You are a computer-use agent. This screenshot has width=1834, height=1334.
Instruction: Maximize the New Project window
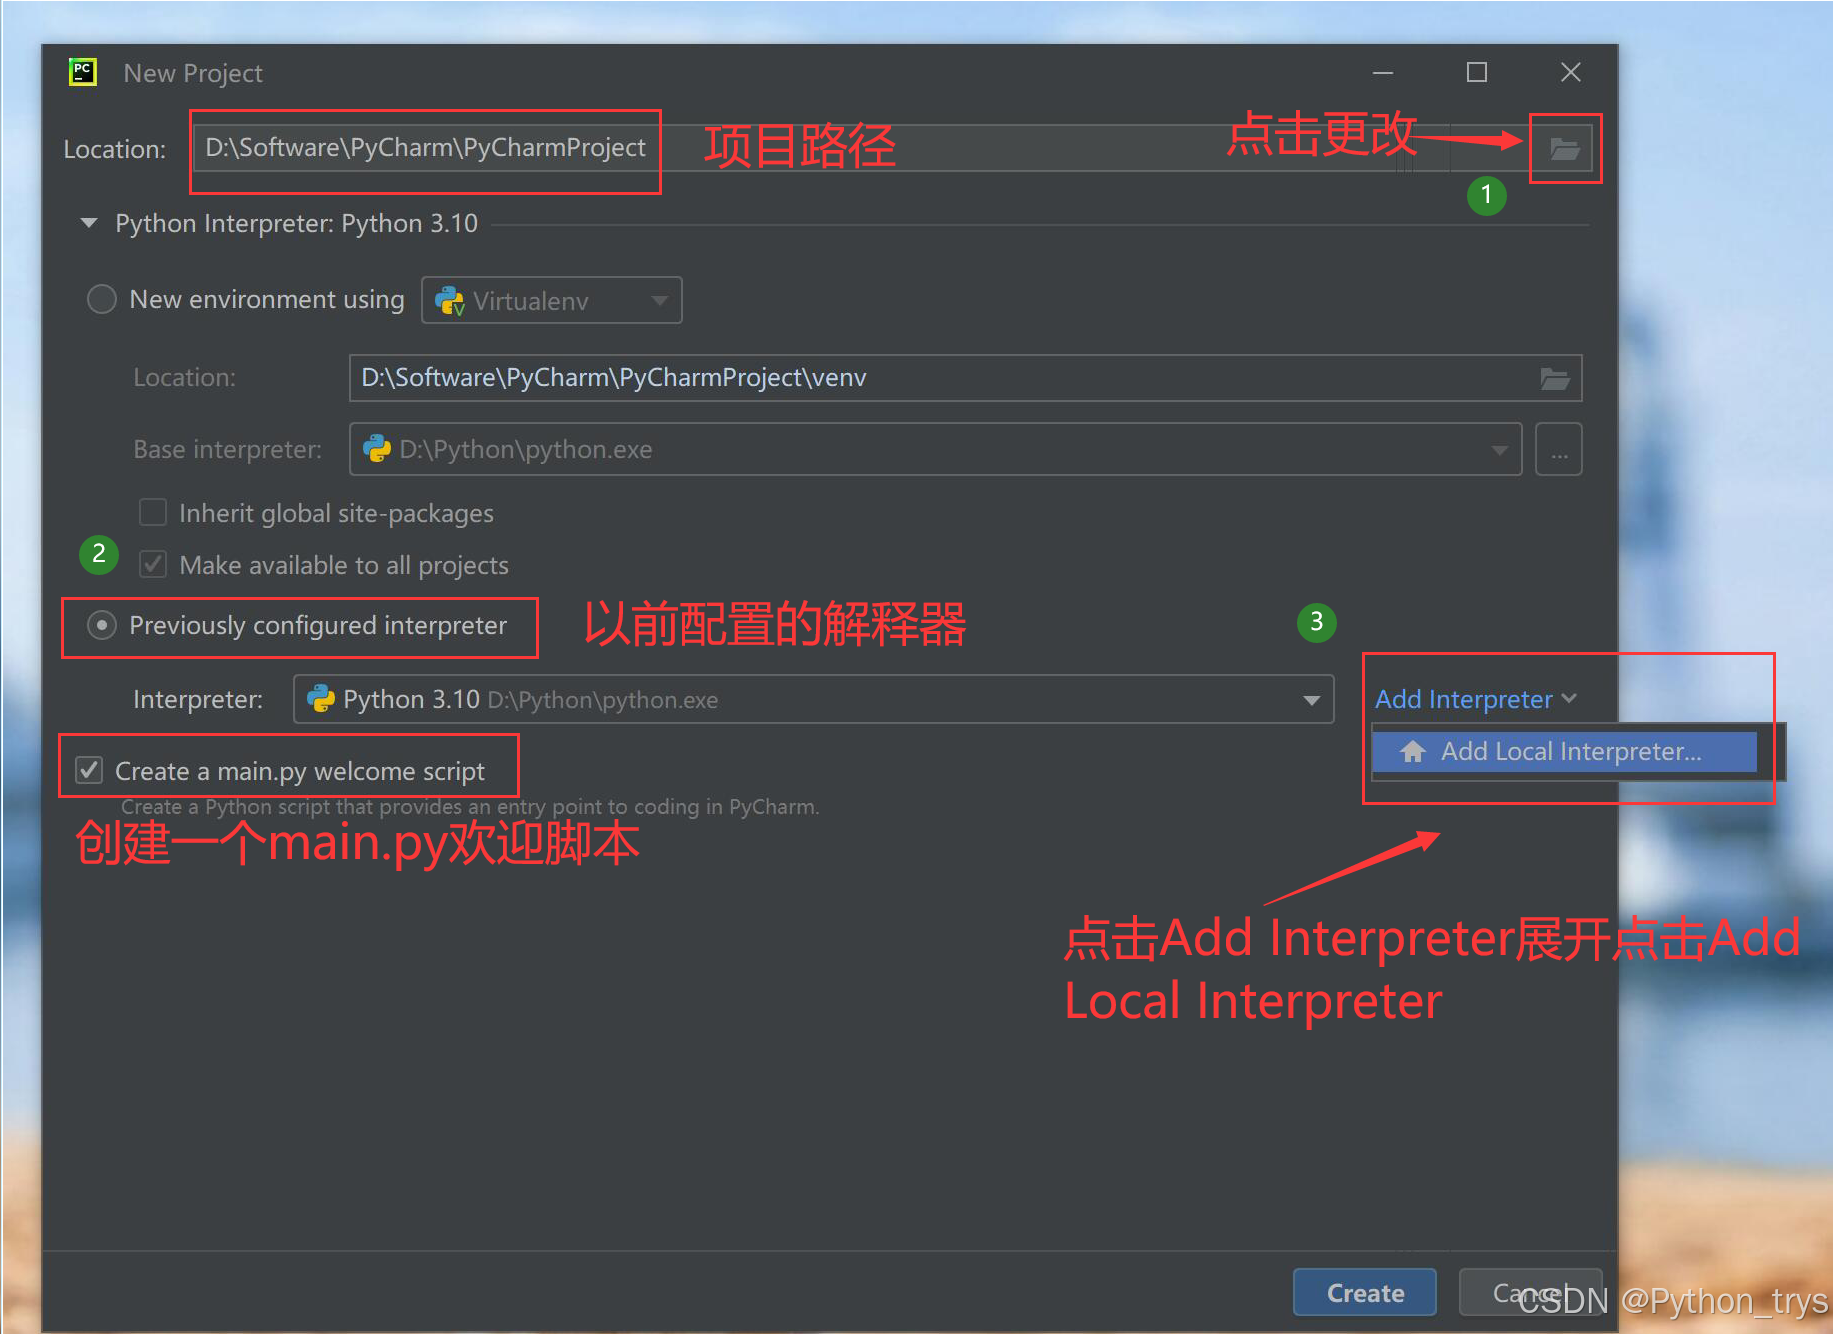coord(1477,73)
